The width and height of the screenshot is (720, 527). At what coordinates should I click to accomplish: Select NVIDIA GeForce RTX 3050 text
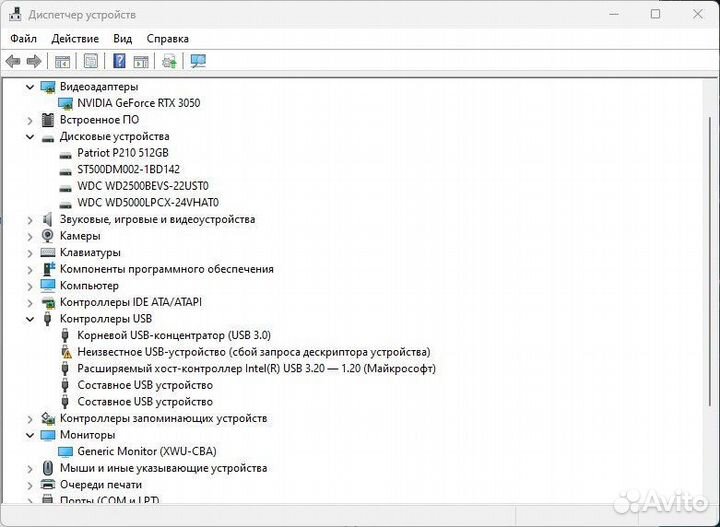[x=139, y=103]
